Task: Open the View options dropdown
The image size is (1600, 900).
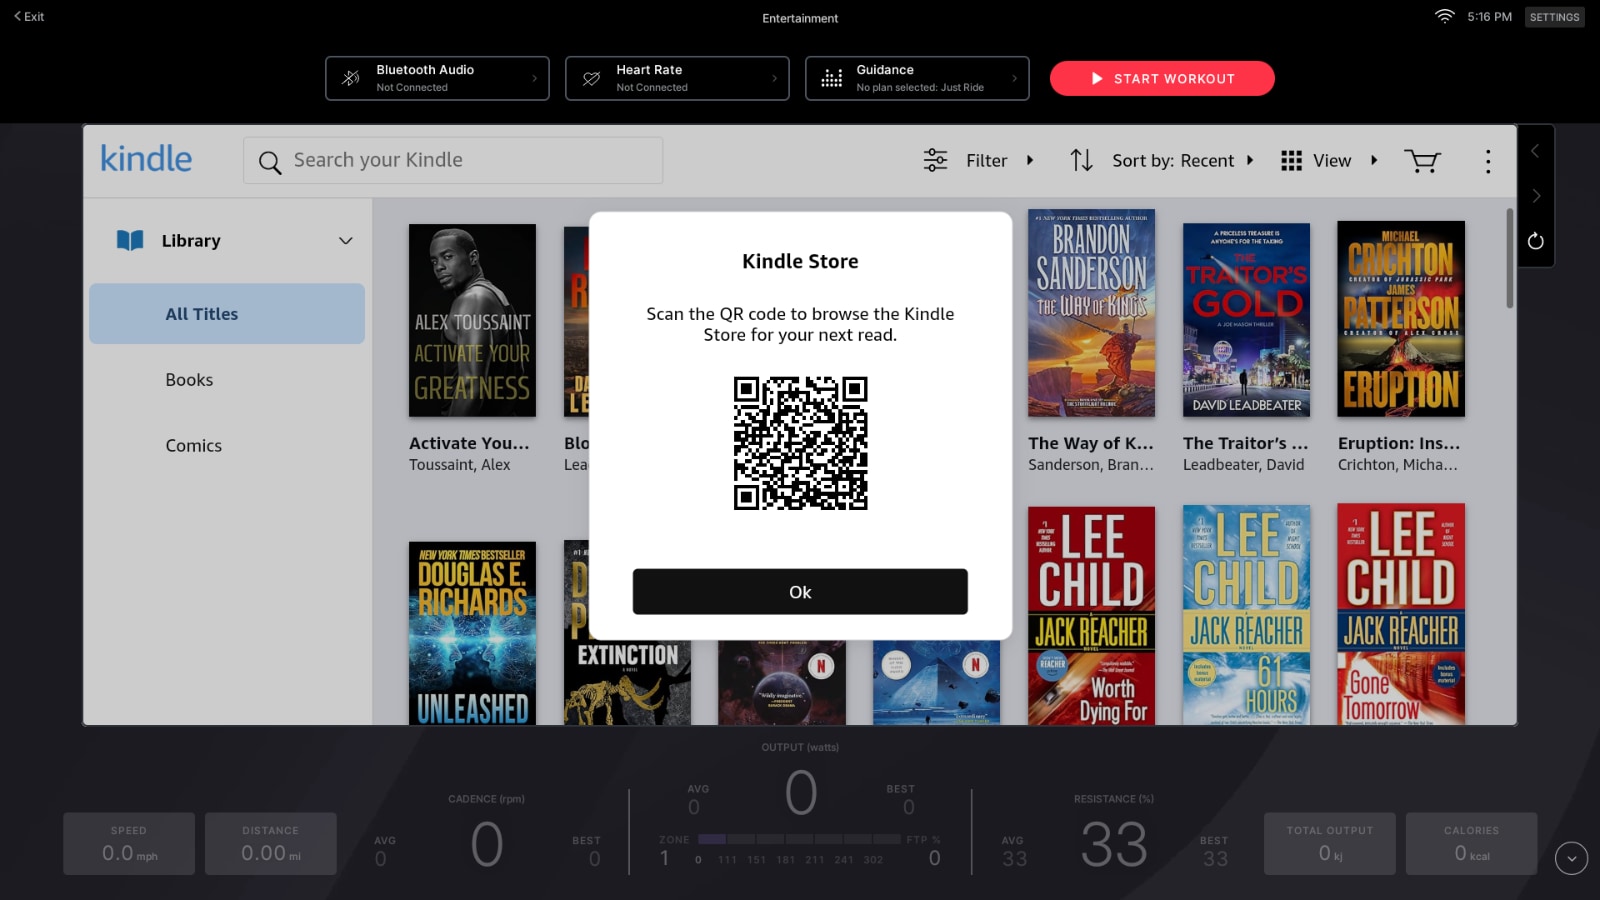Action: point(1330,160)
